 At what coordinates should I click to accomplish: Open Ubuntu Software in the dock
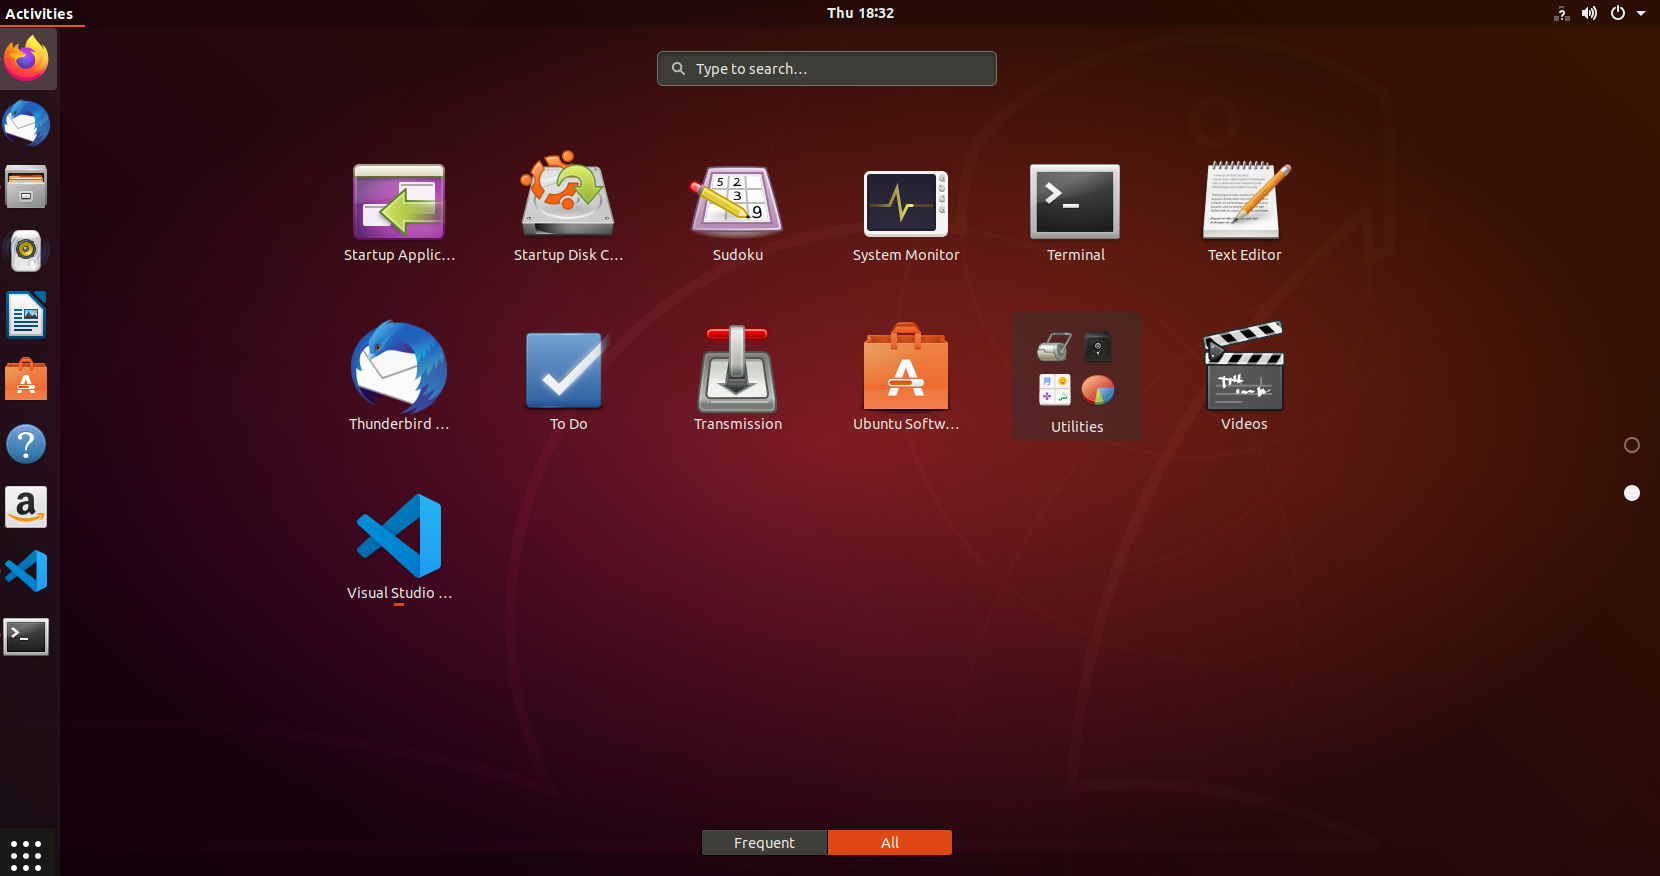coord(27,379)
